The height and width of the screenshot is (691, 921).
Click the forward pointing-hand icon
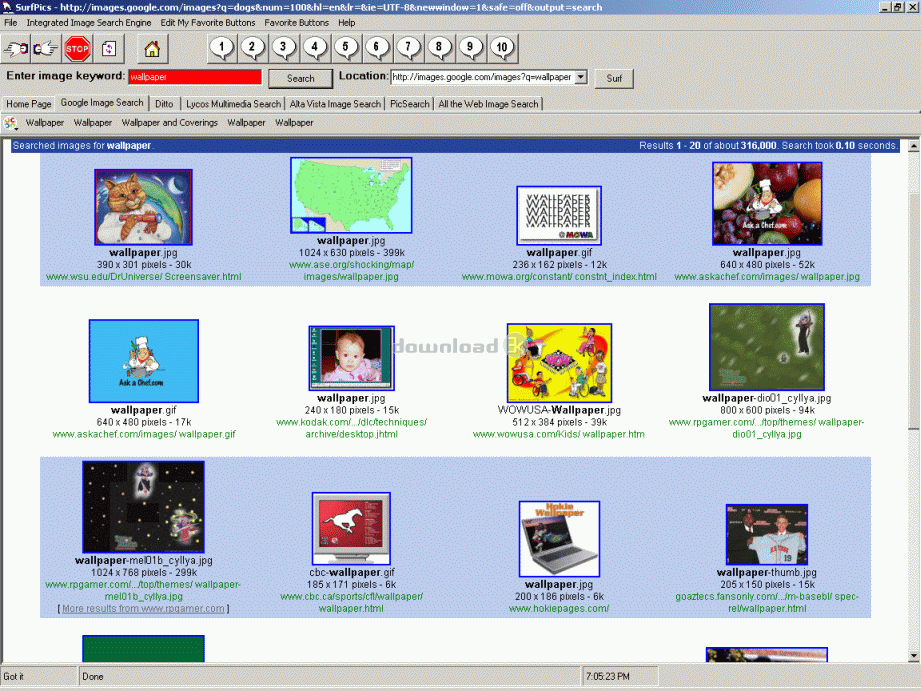[46, 48]
